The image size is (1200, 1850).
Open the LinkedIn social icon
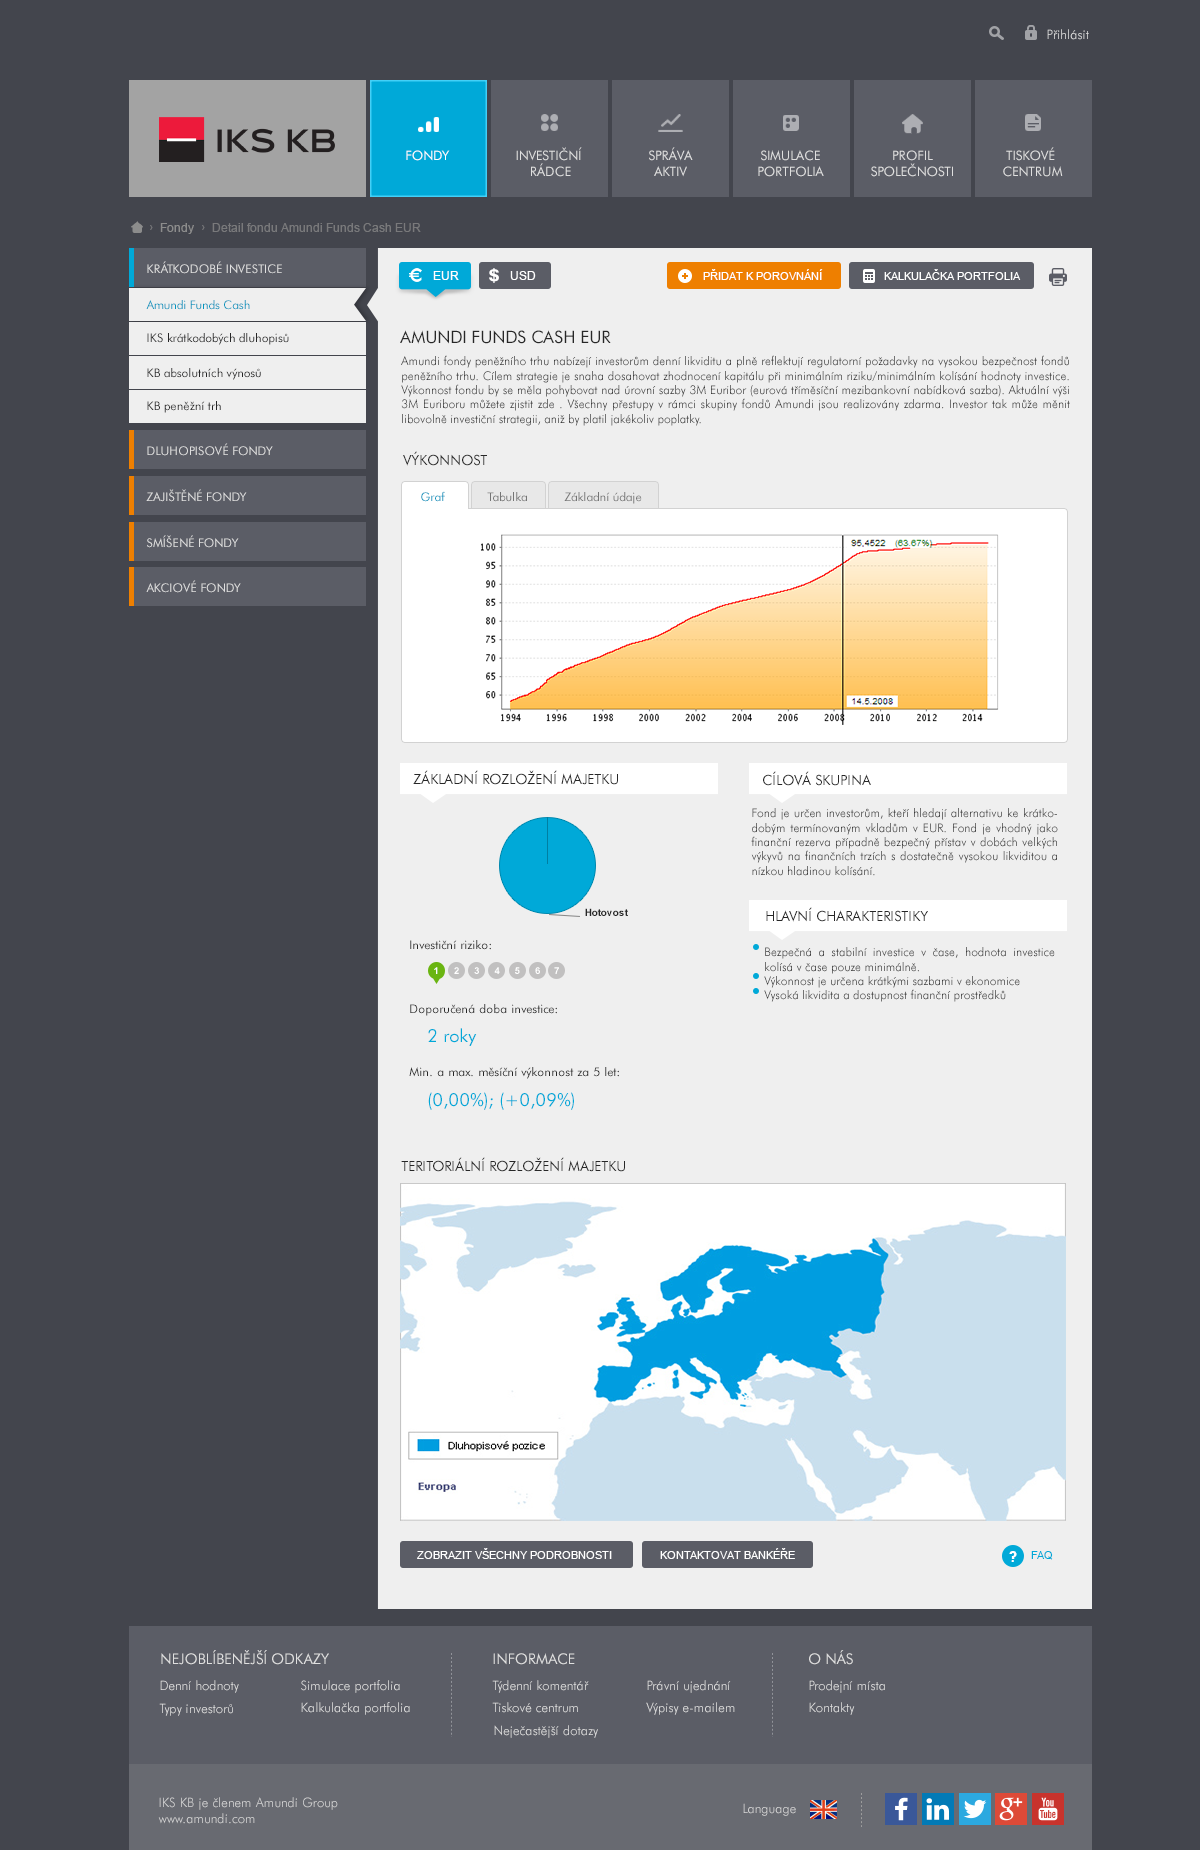click(937, 1809)
